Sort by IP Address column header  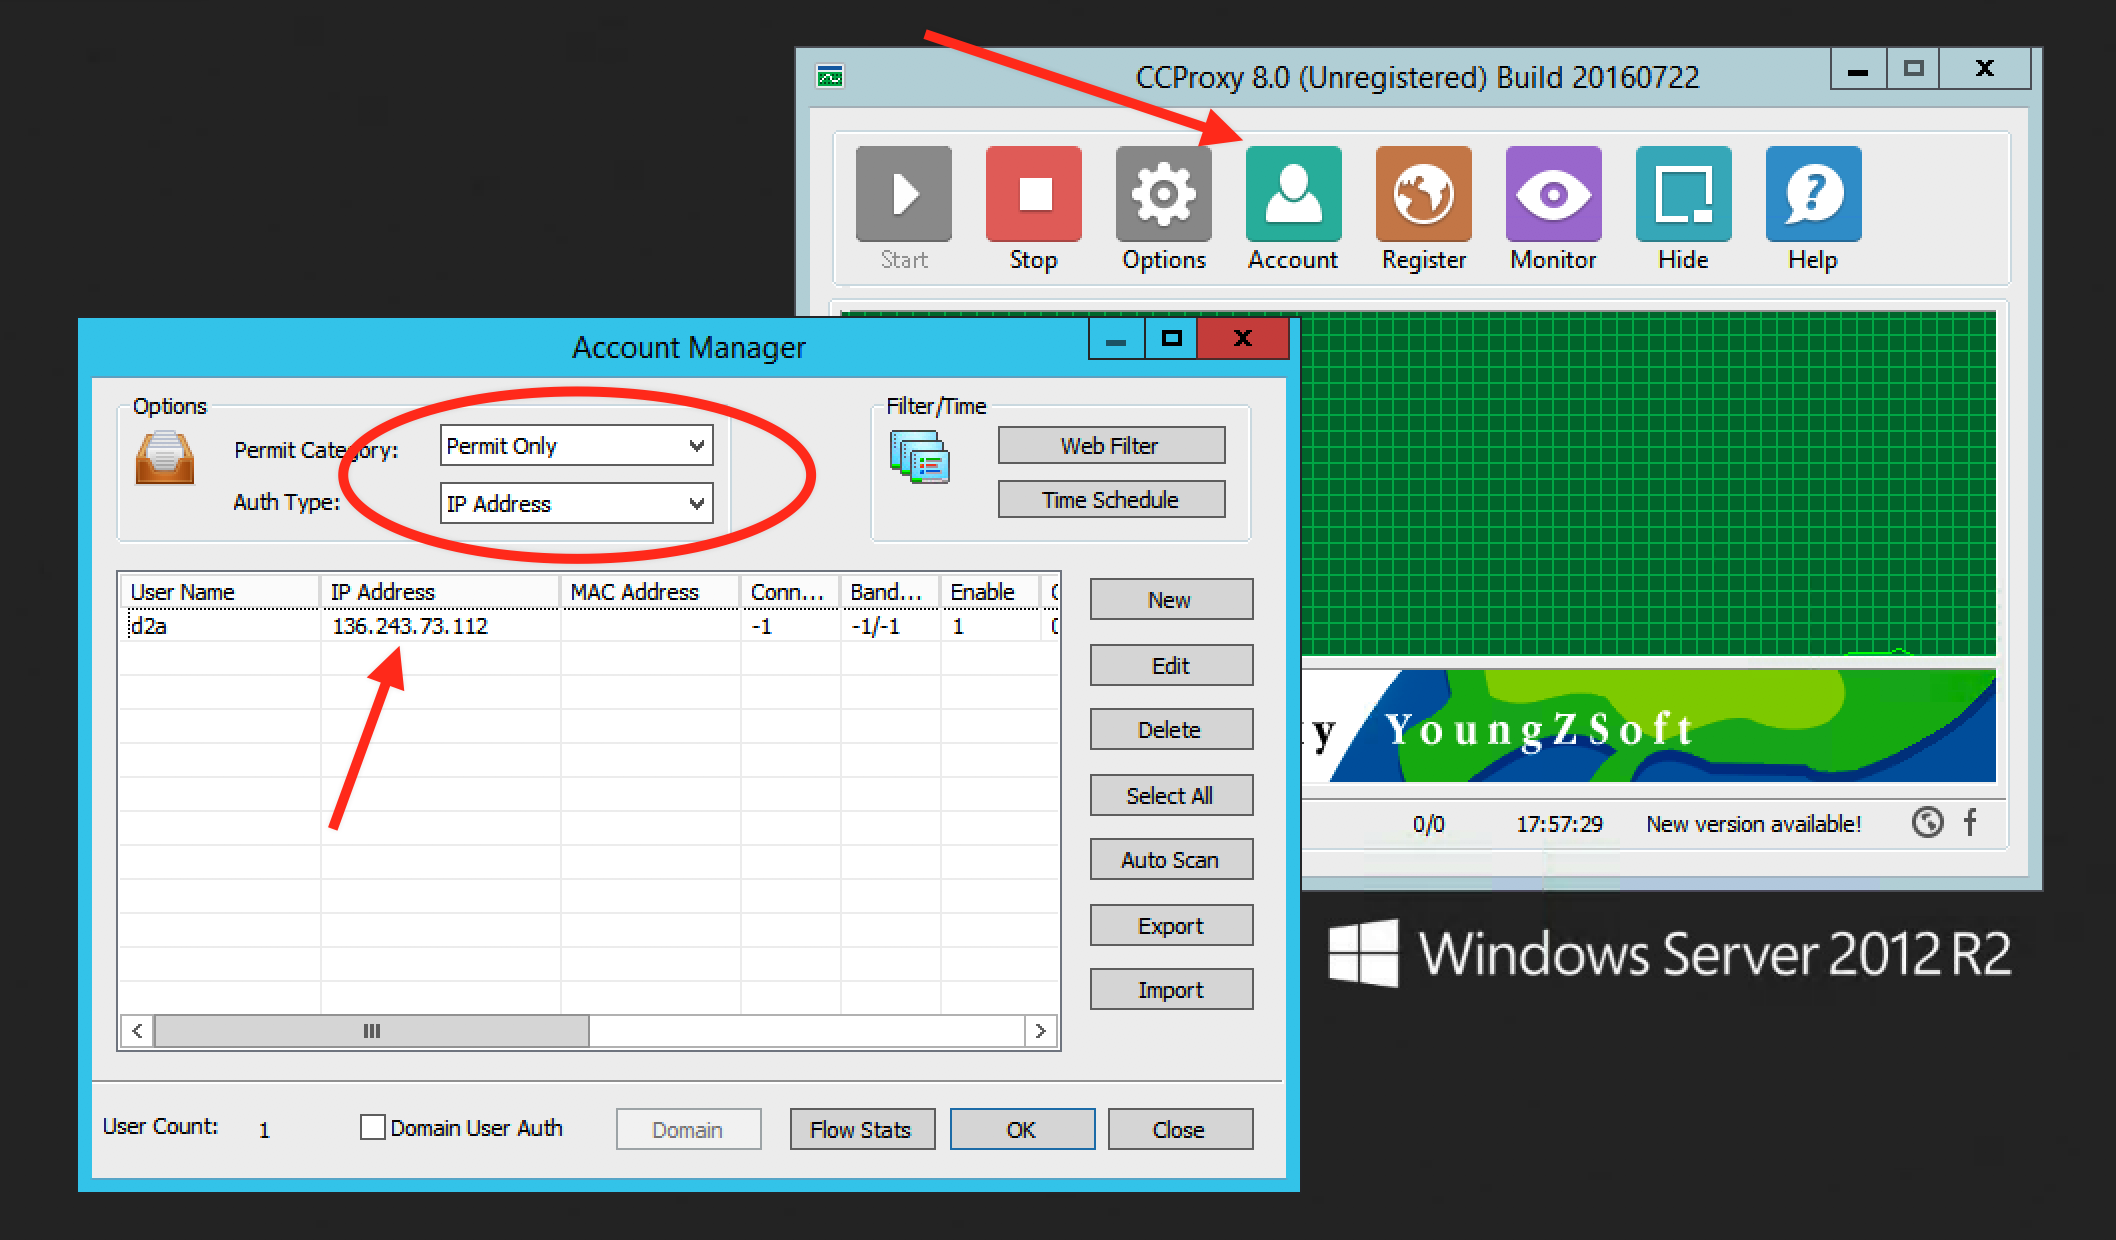440,592
